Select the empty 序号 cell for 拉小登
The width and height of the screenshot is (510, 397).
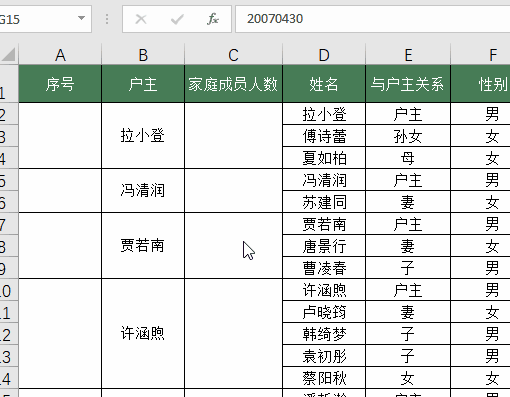pos(60,135)
